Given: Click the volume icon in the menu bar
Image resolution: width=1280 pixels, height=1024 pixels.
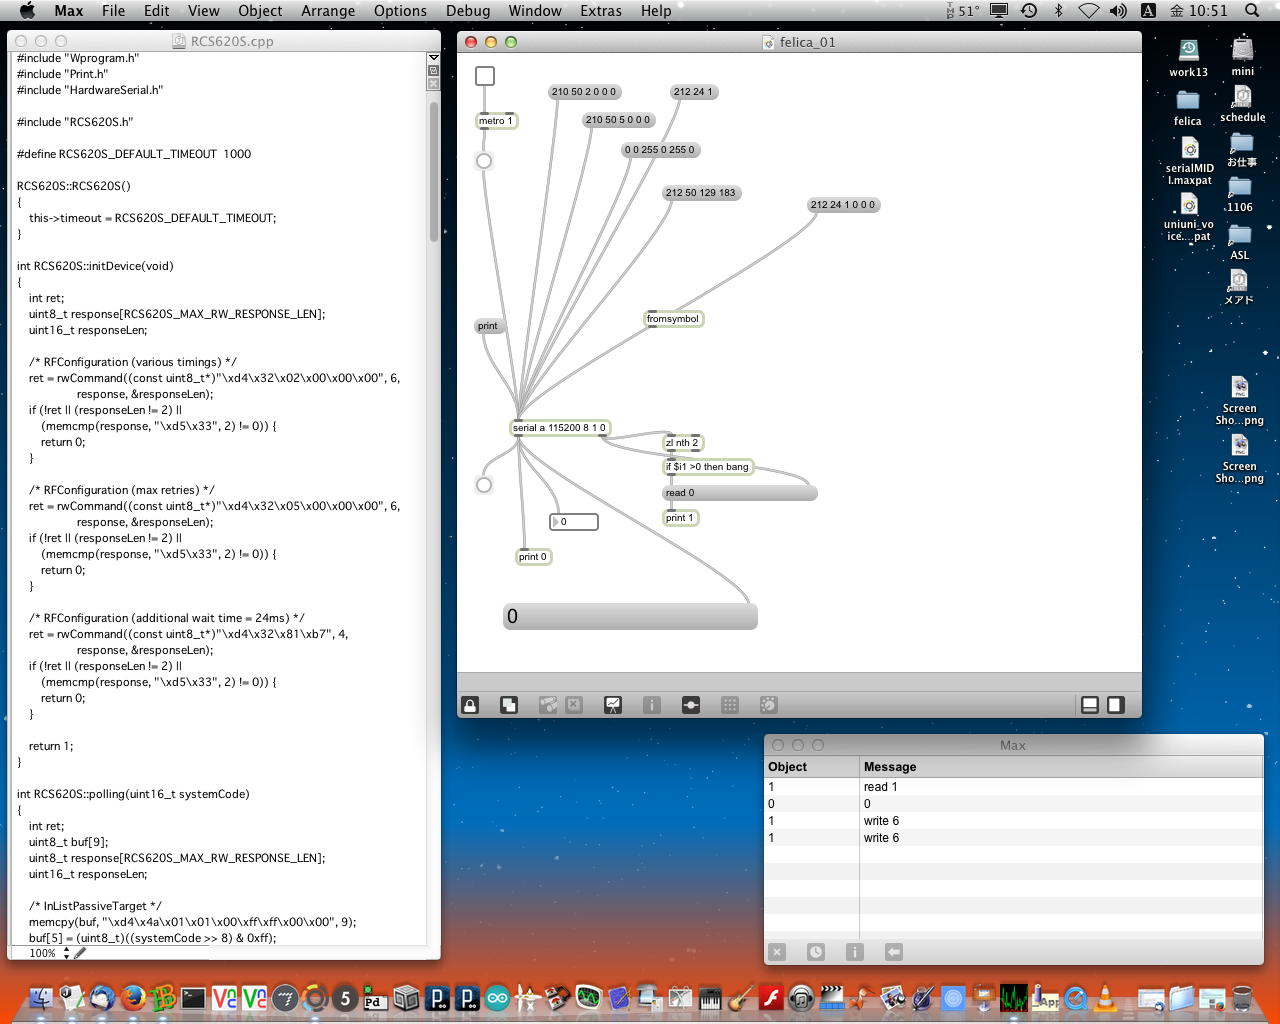Looking at the screenshot, I should point(1118,10).
